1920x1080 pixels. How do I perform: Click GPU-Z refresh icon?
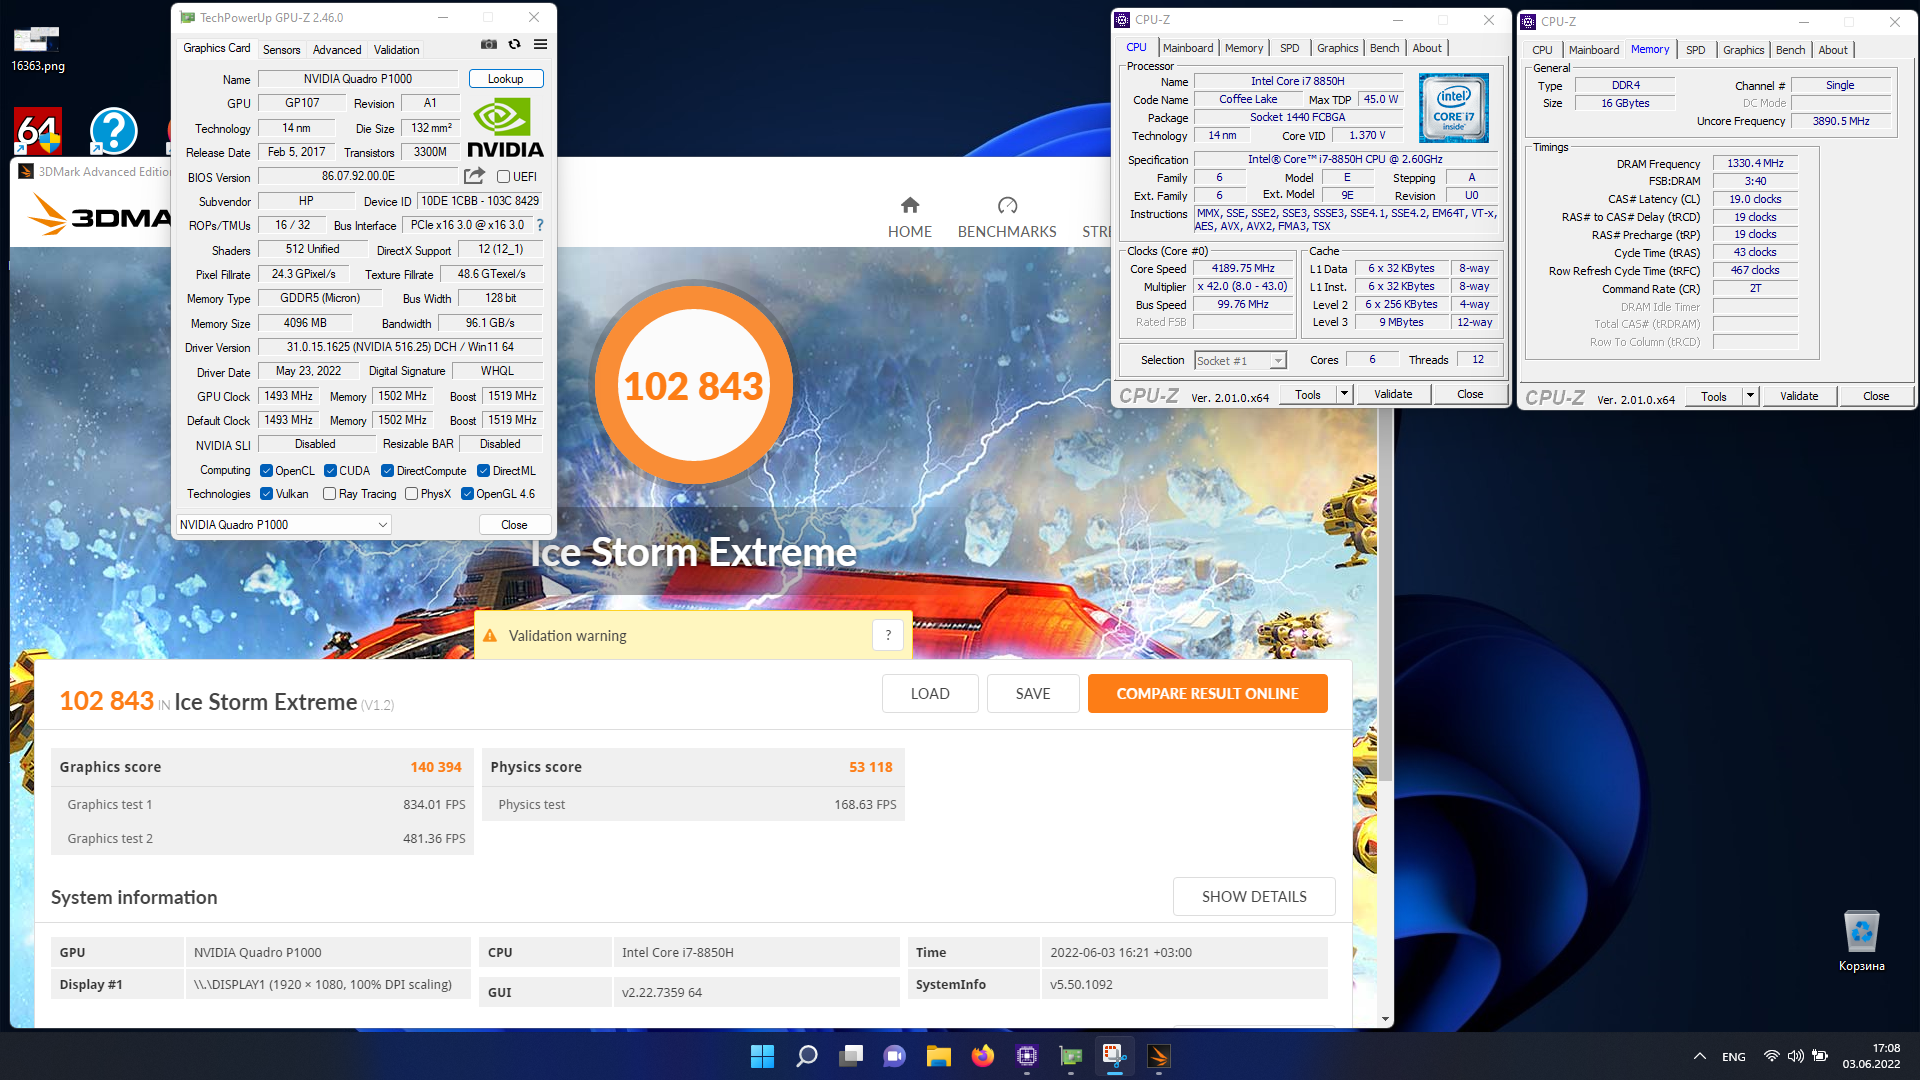[x=514, y=44]
